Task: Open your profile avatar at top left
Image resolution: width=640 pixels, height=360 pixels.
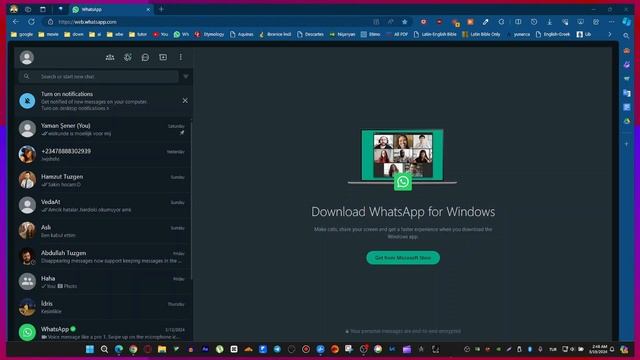Action: click(x=27, y=58)
